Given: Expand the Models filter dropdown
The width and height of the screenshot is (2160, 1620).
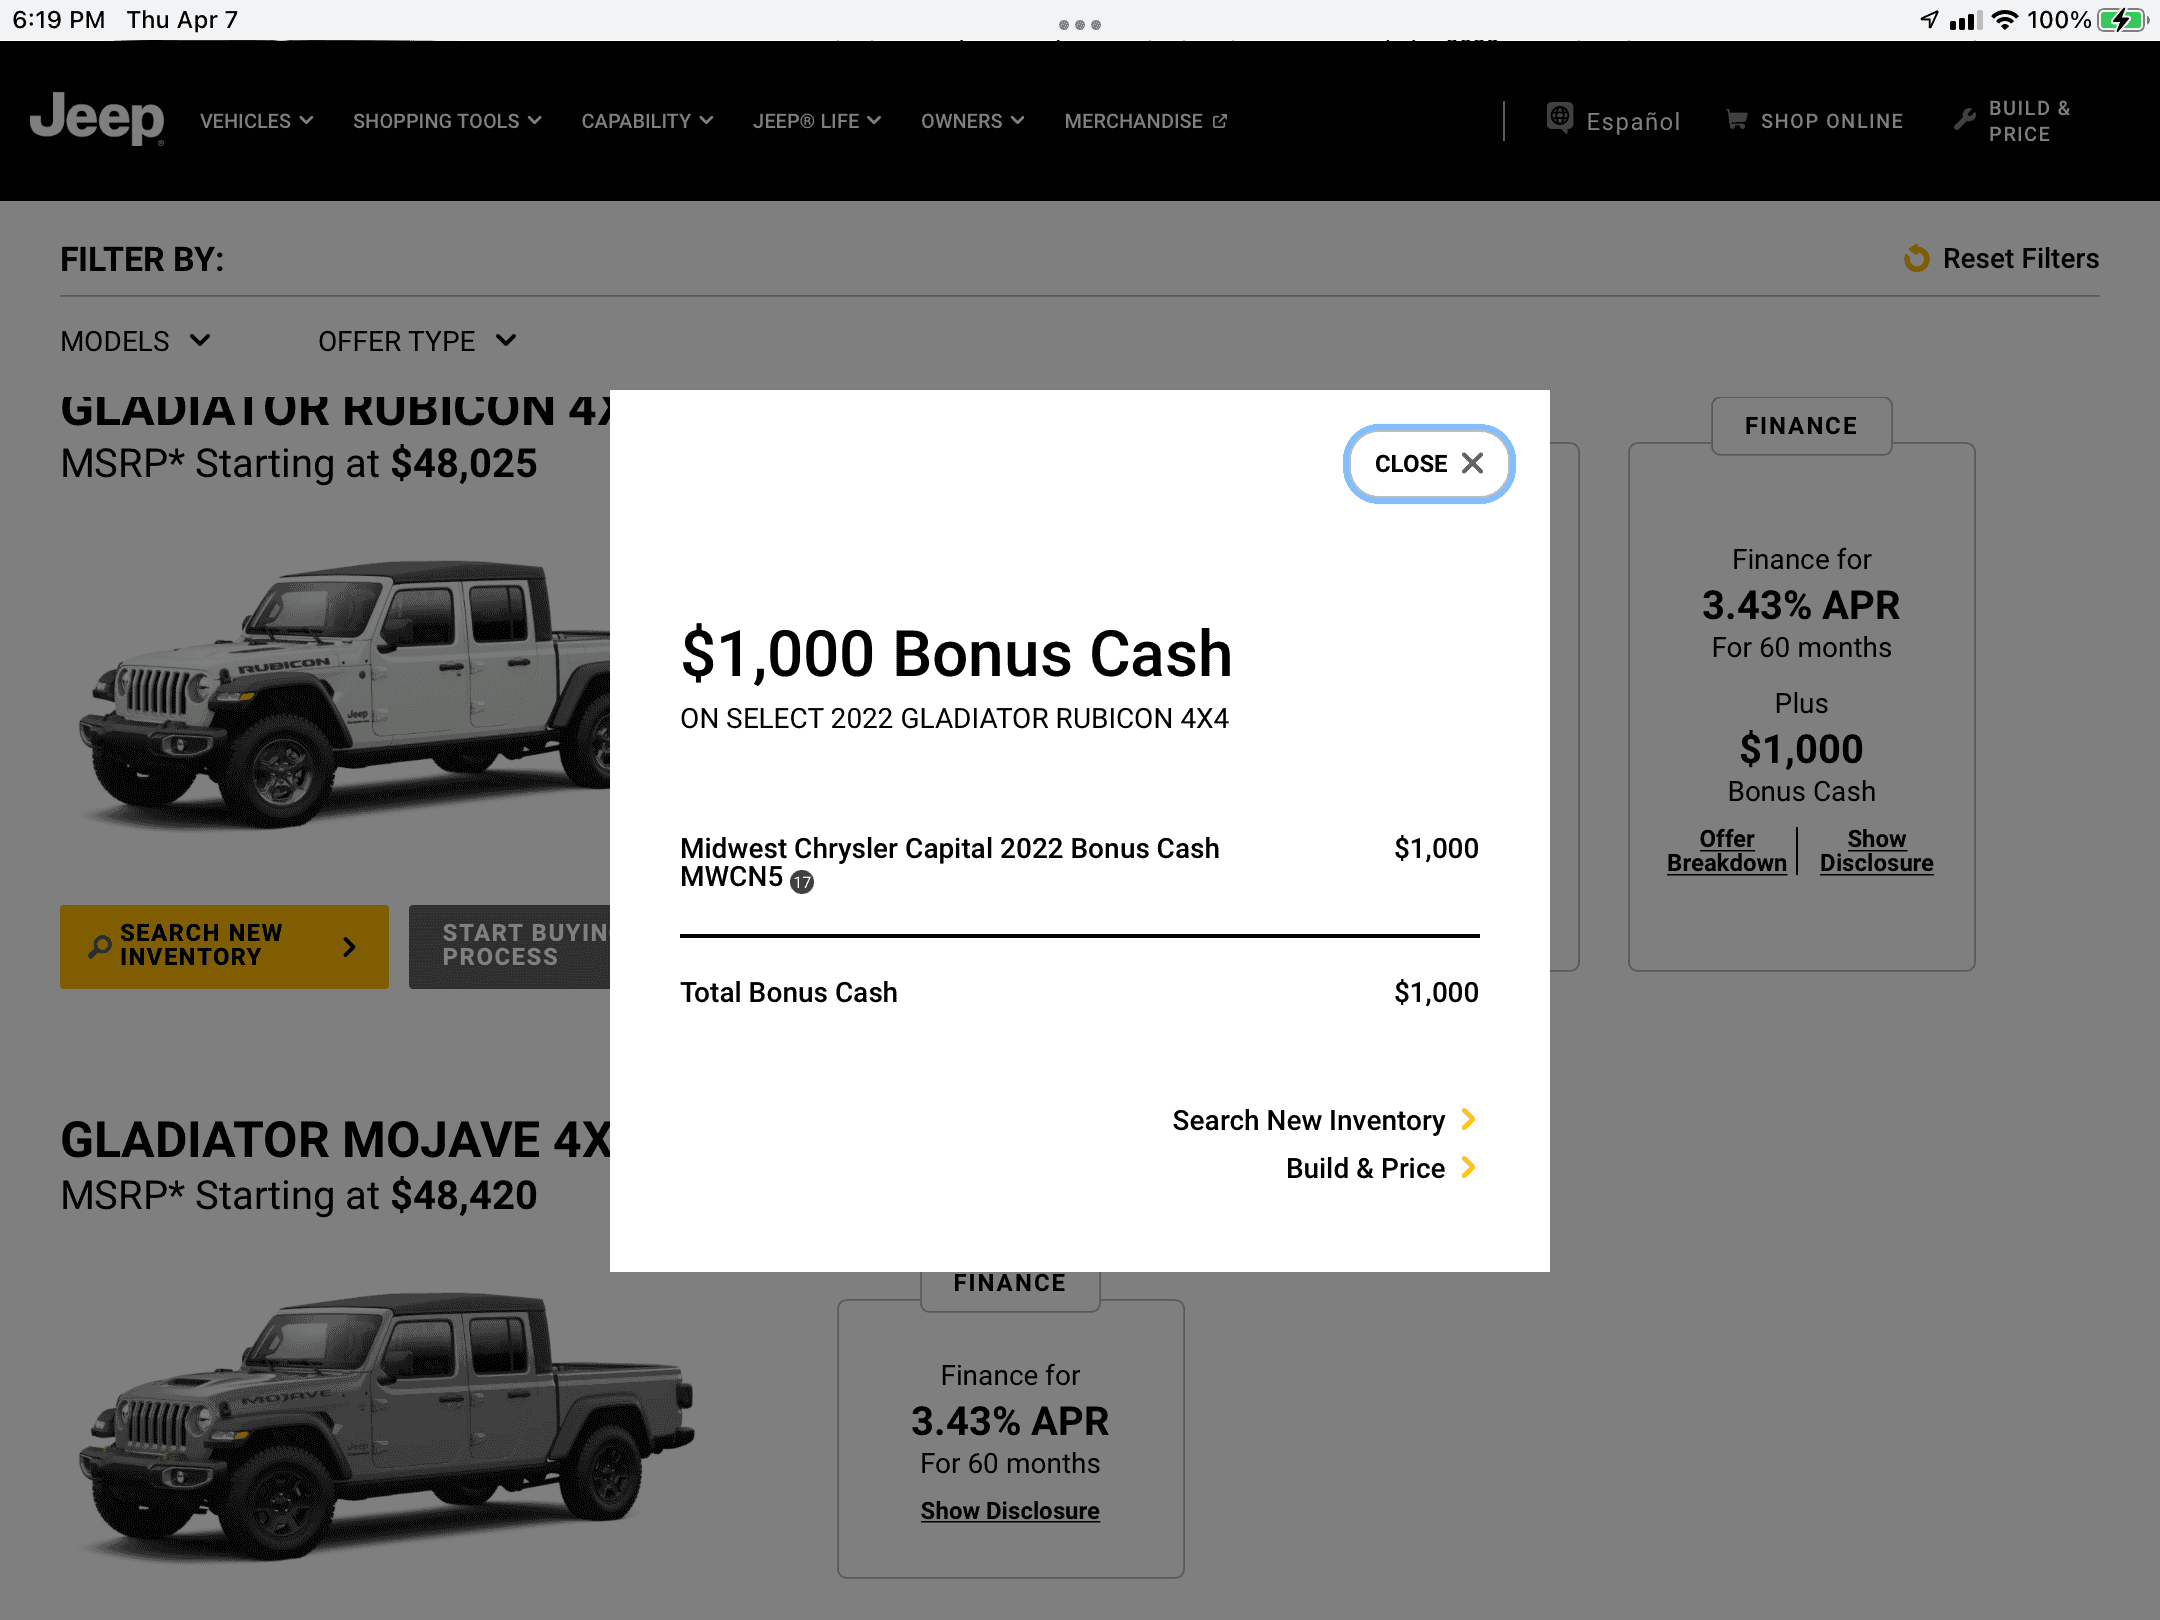Looking at the screenshot, I should pyautogui.click(x=136, y=341).
